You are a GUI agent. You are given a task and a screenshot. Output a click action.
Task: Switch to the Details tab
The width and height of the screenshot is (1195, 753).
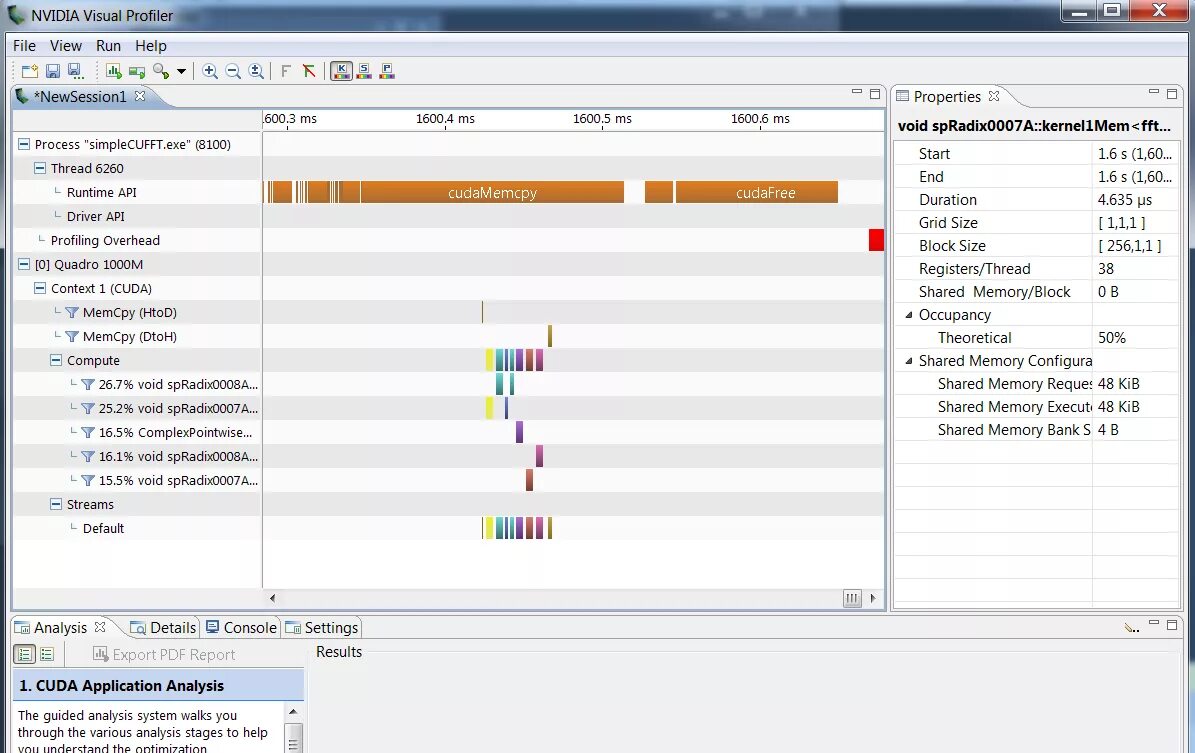tap(164, 628)
